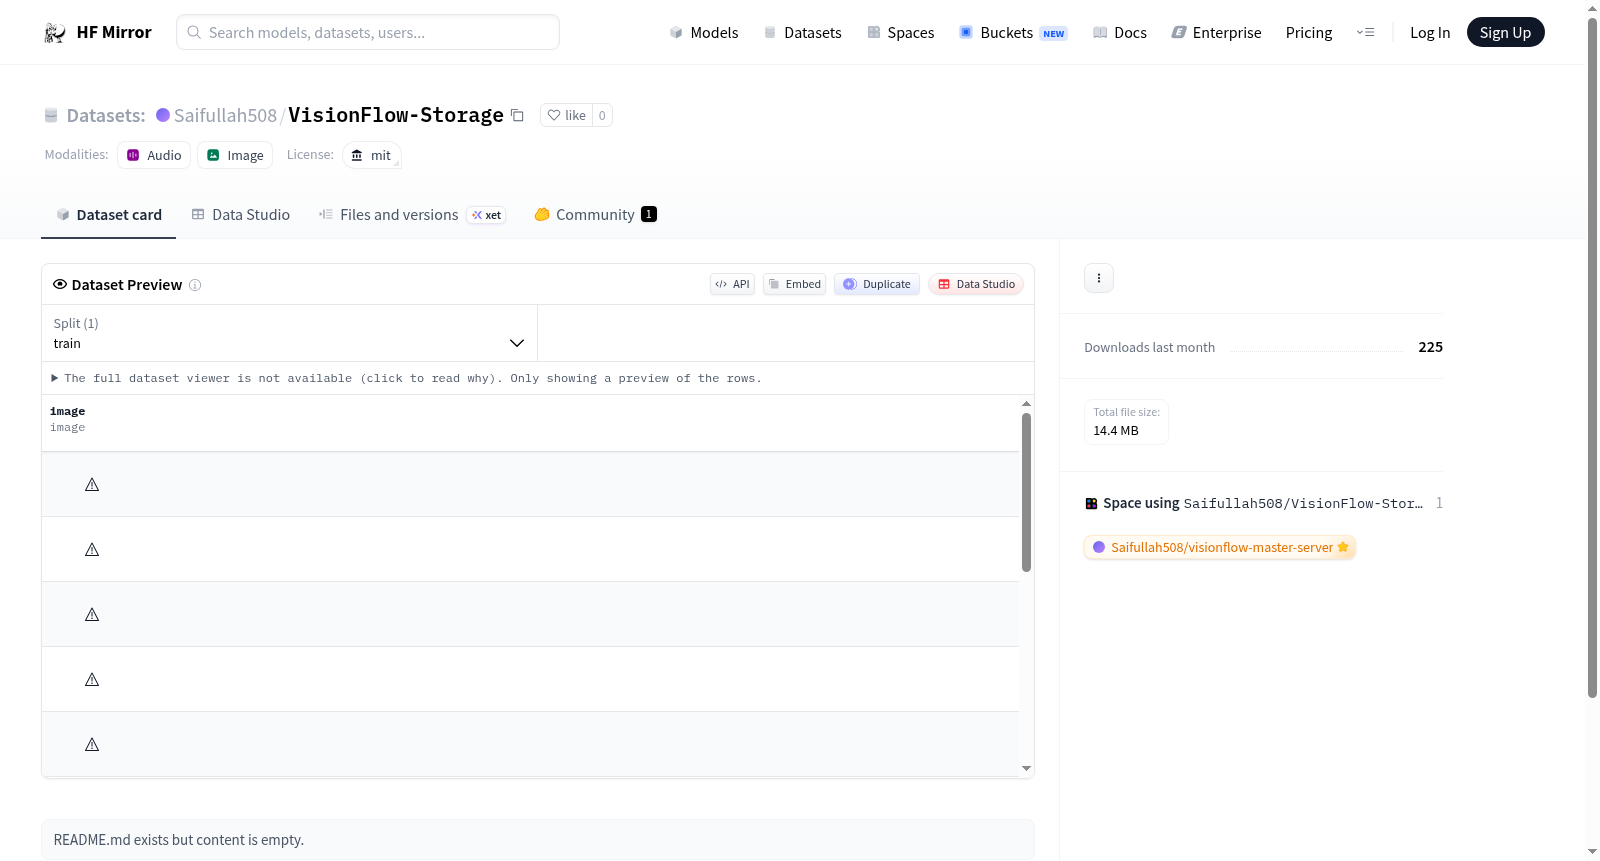Click the red Data Studio button
Viewport: 1600px width, 861px height.
click(976, 284)
